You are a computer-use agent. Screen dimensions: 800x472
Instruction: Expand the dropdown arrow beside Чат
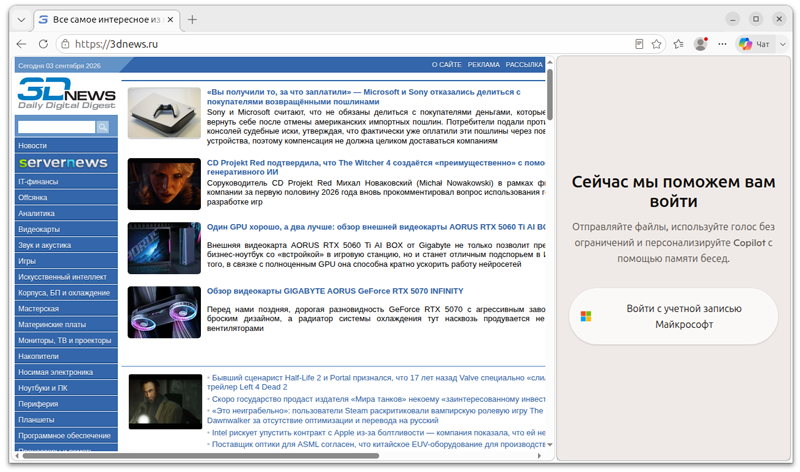pyautogui.click(x=783, y=44)
